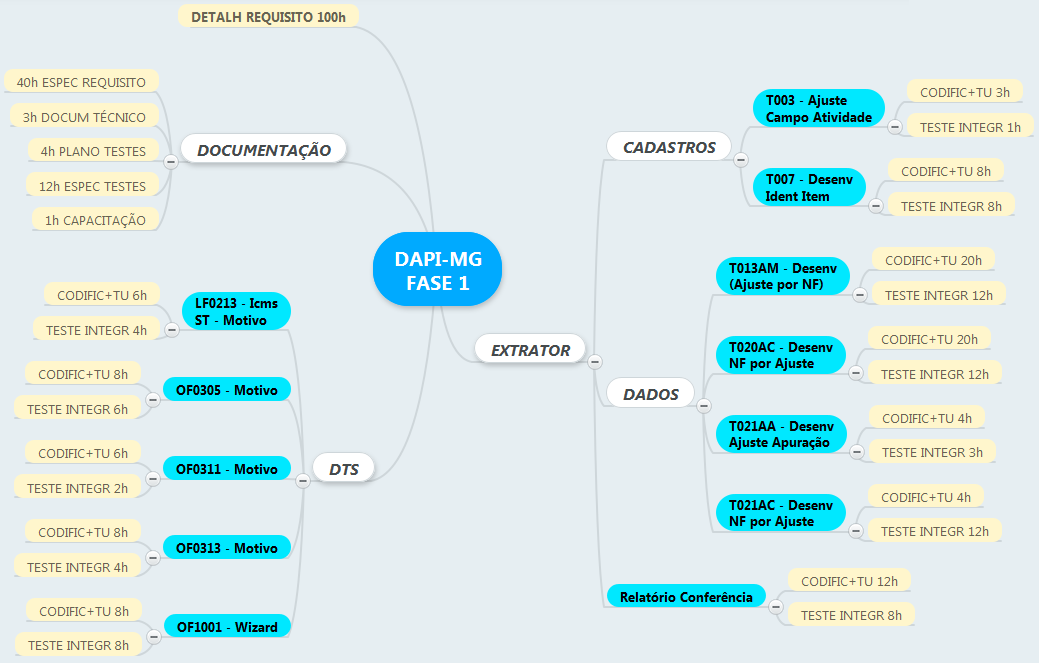
Task: Select T003 - Ajuste Campo Atividade node
Action: 819,109
